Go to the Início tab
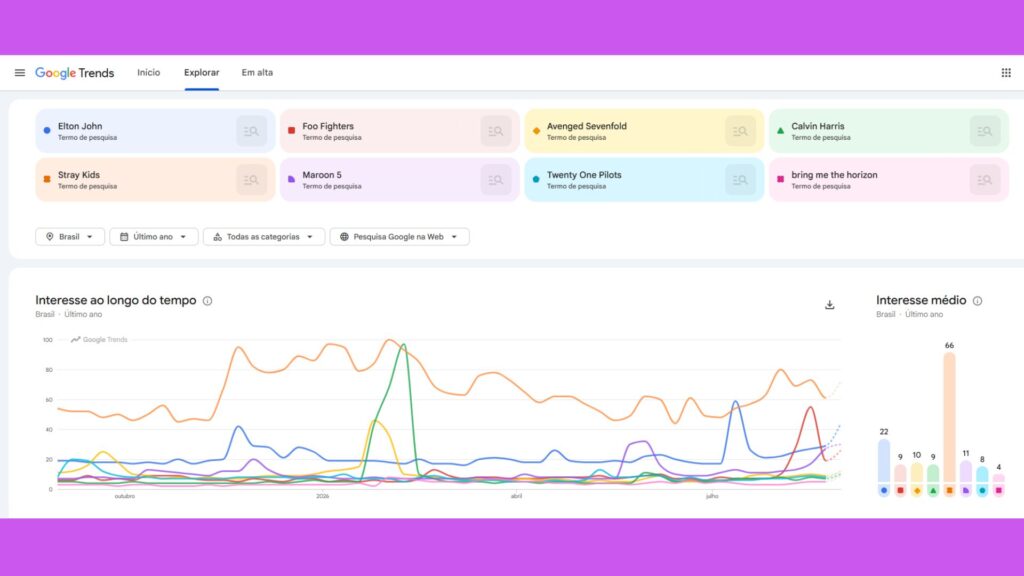 [148, 72]
